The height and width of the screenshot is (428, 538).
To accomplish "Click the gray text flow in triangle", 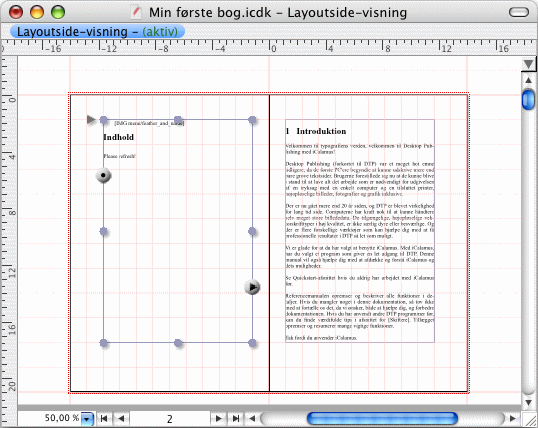I will point(91,119).
